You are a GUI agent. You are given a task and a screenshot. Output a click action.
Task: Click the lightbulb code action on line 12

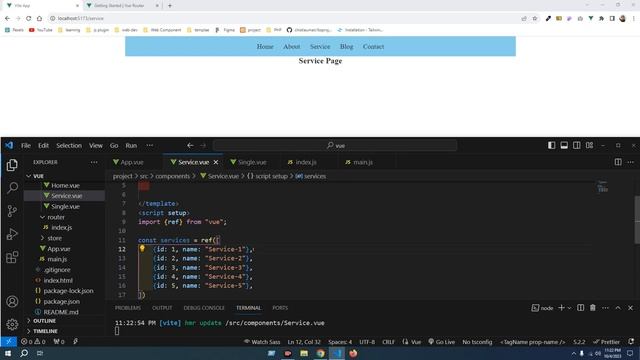pyautogui.click(x=142, y=248)
